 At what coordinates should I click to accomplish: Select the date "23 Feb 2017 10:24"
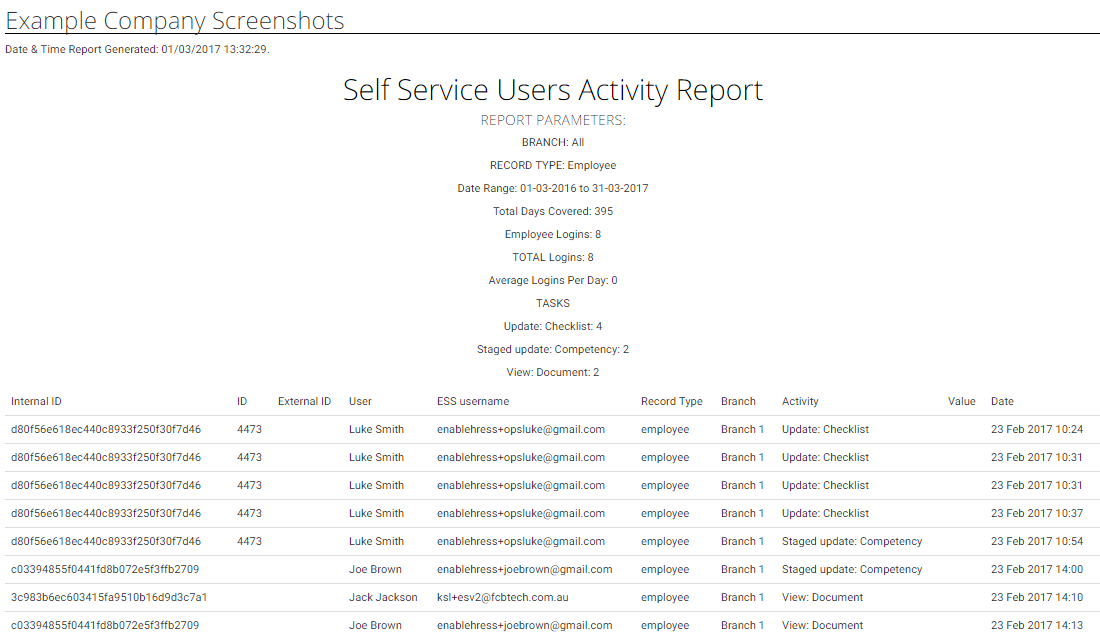point(1037,429)
